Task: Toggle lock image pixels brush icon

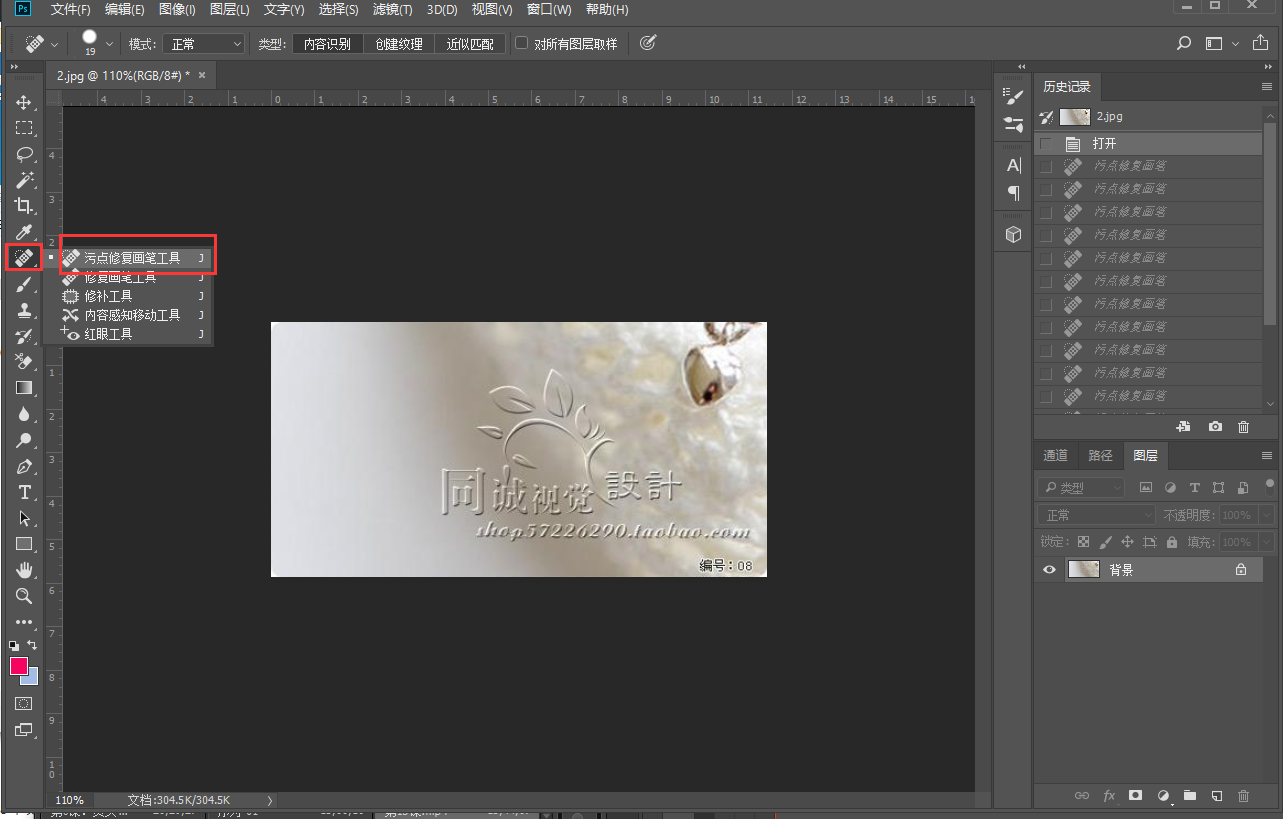Action: (x=1105, y=542)
